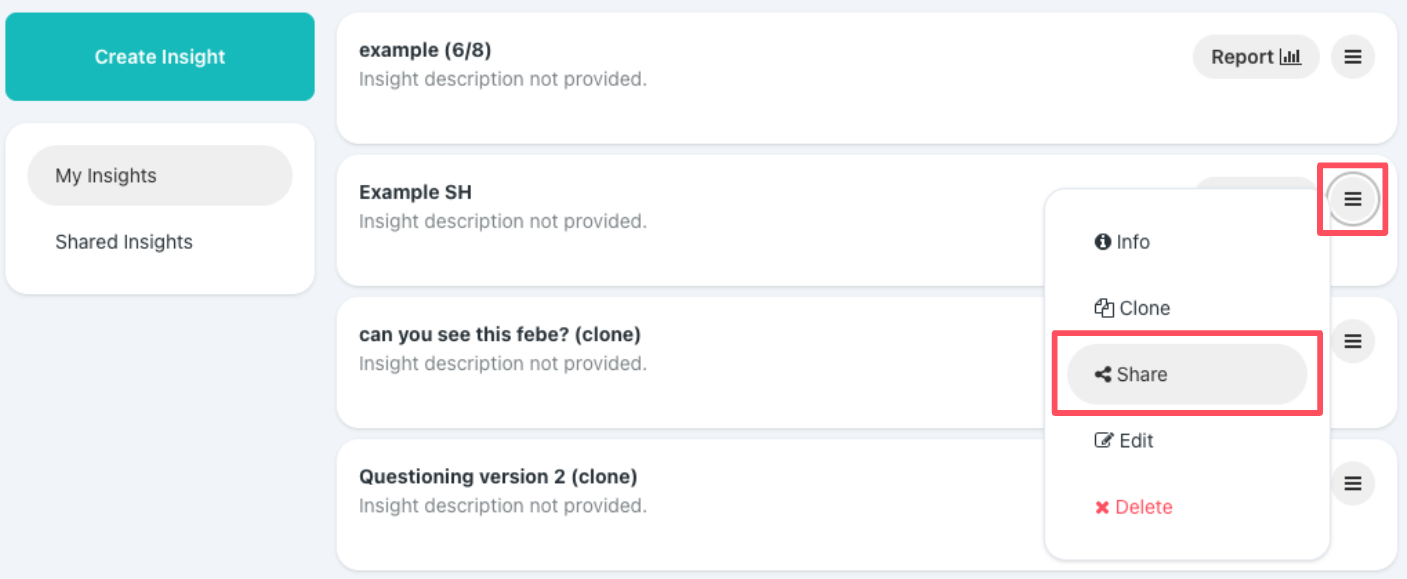Open hamburger menu for Questioning version 2

pyautogui.click(x=1352, y=483)
